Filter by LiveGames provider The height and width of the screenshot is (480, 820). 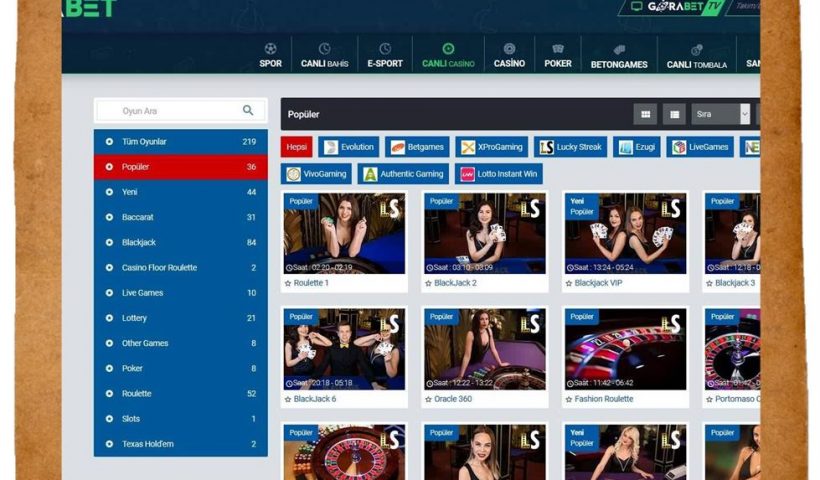coord(700,147)
